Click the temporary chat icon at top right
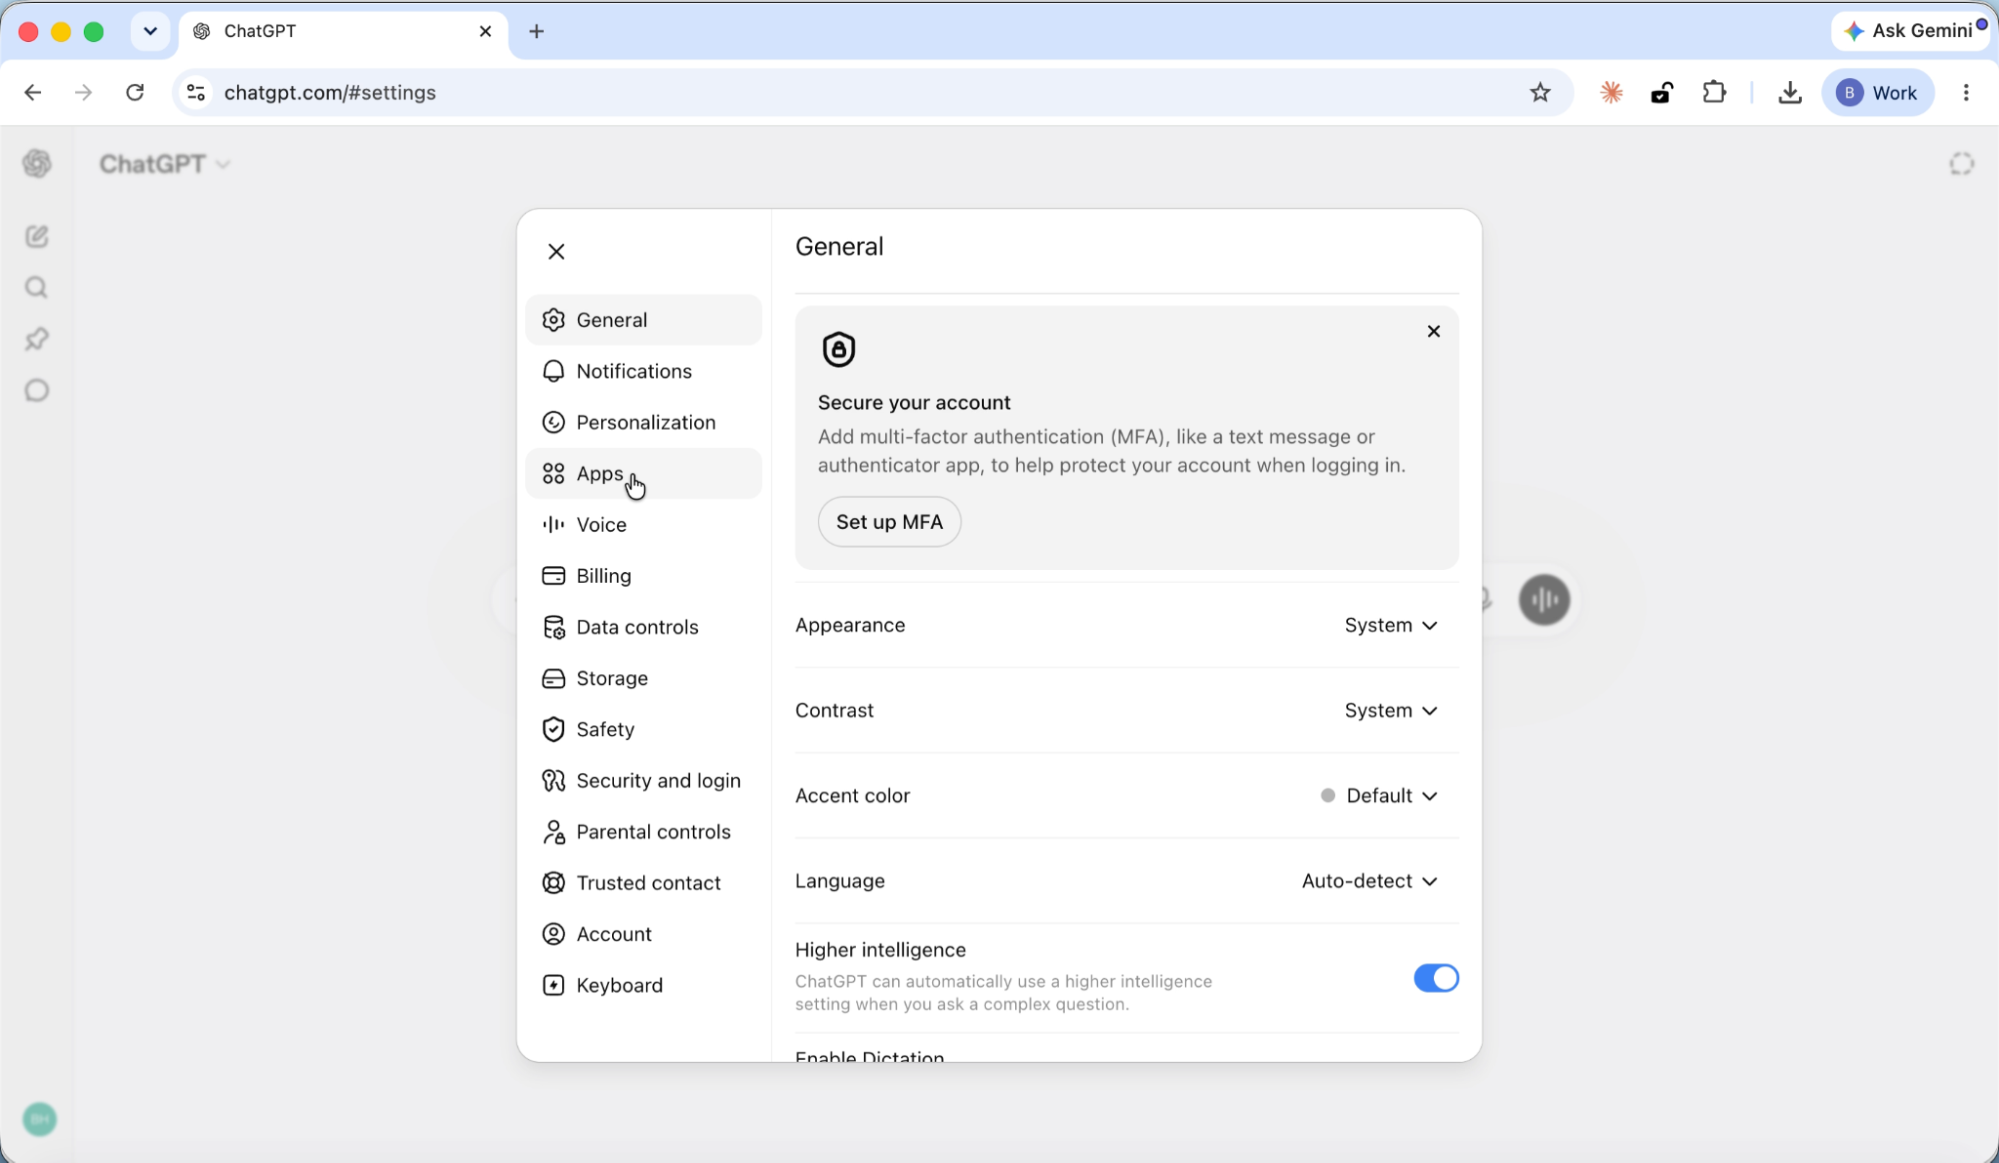The image size is (1999, 1163). (x=1961, y=163)
